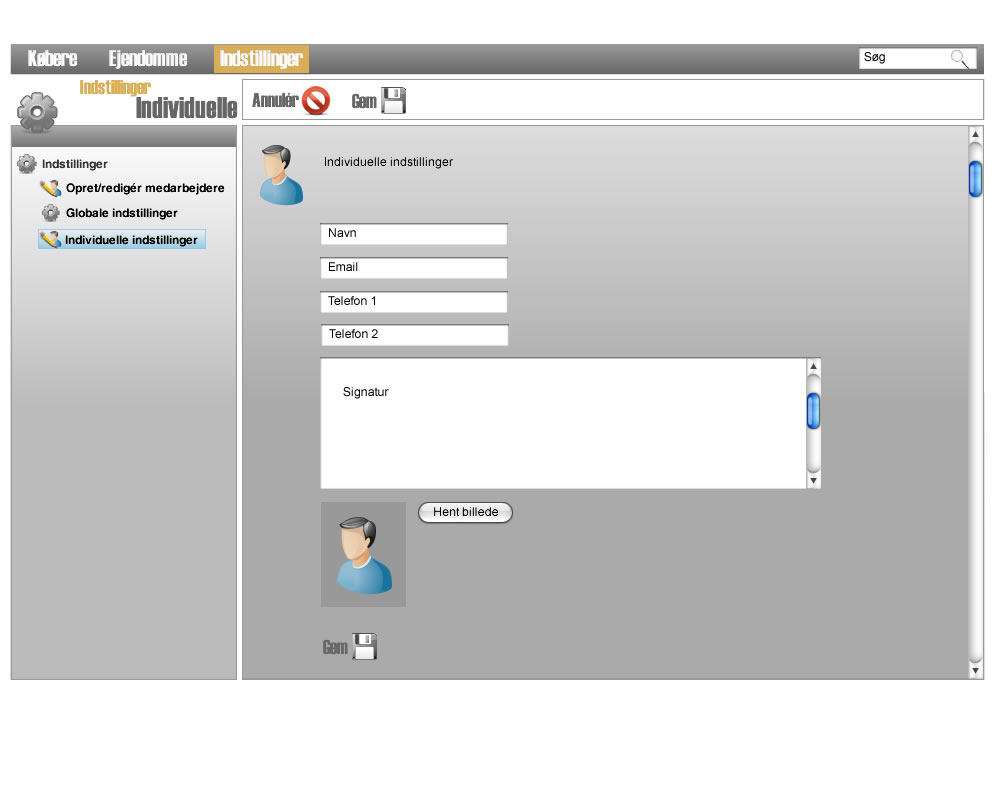Click the Navn input field
This screenshot has height=800, width=1000.
[x=414, y=233]
